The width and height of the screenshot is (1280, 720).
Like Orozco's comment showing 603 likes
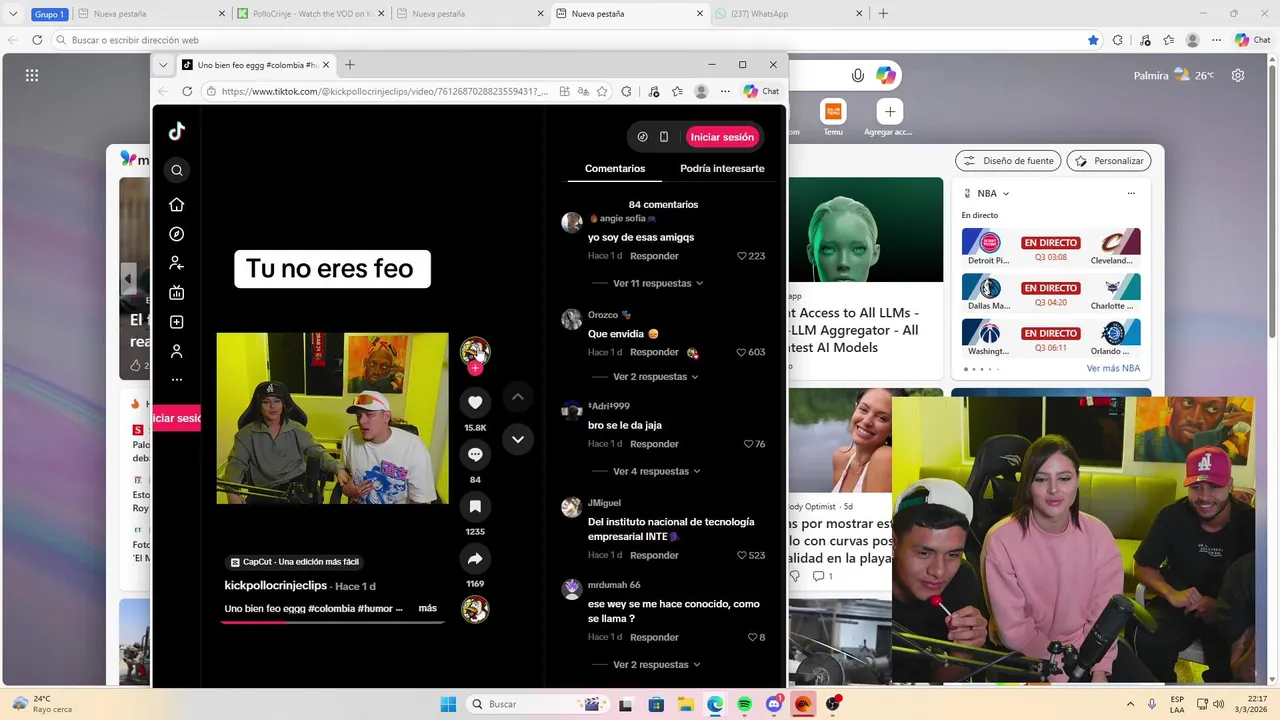pyautogui.click(x=742, y=352)
